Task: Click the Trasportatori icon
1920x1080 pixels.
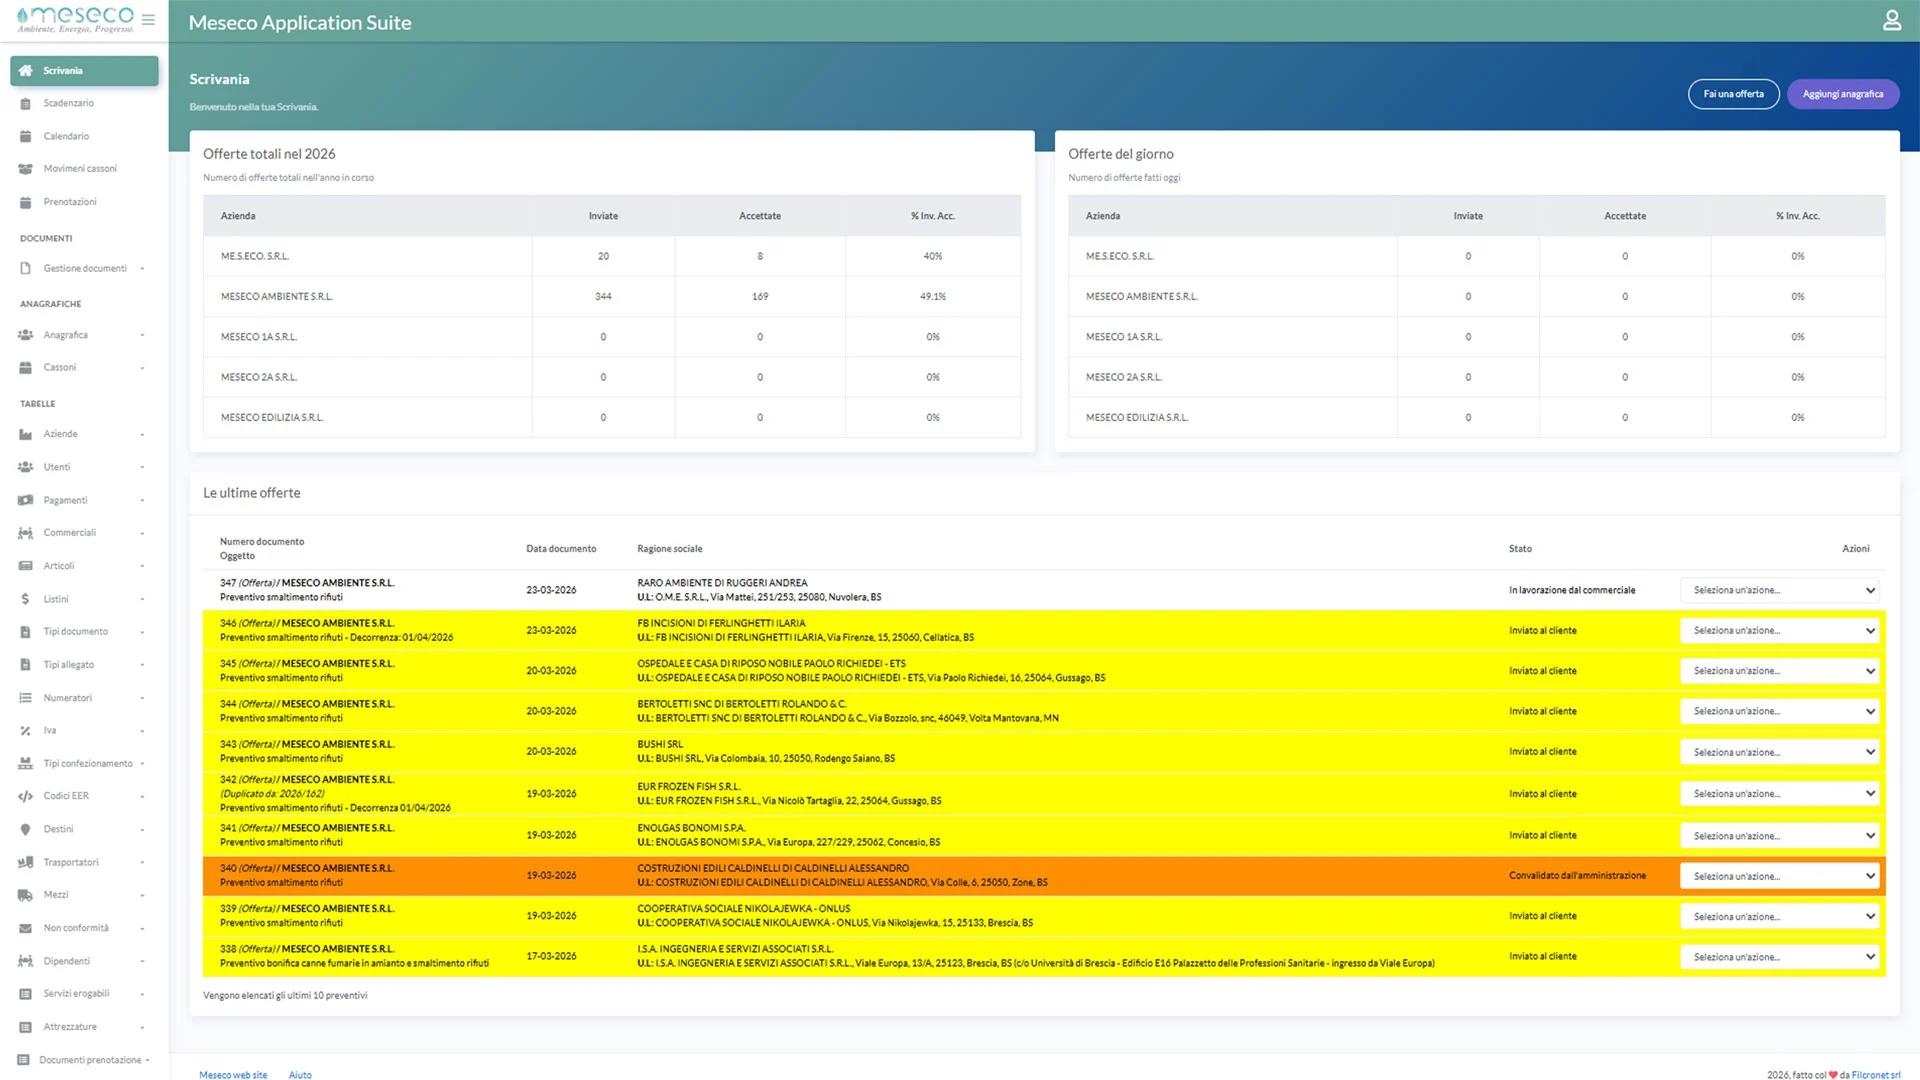Action: [26, 862]
